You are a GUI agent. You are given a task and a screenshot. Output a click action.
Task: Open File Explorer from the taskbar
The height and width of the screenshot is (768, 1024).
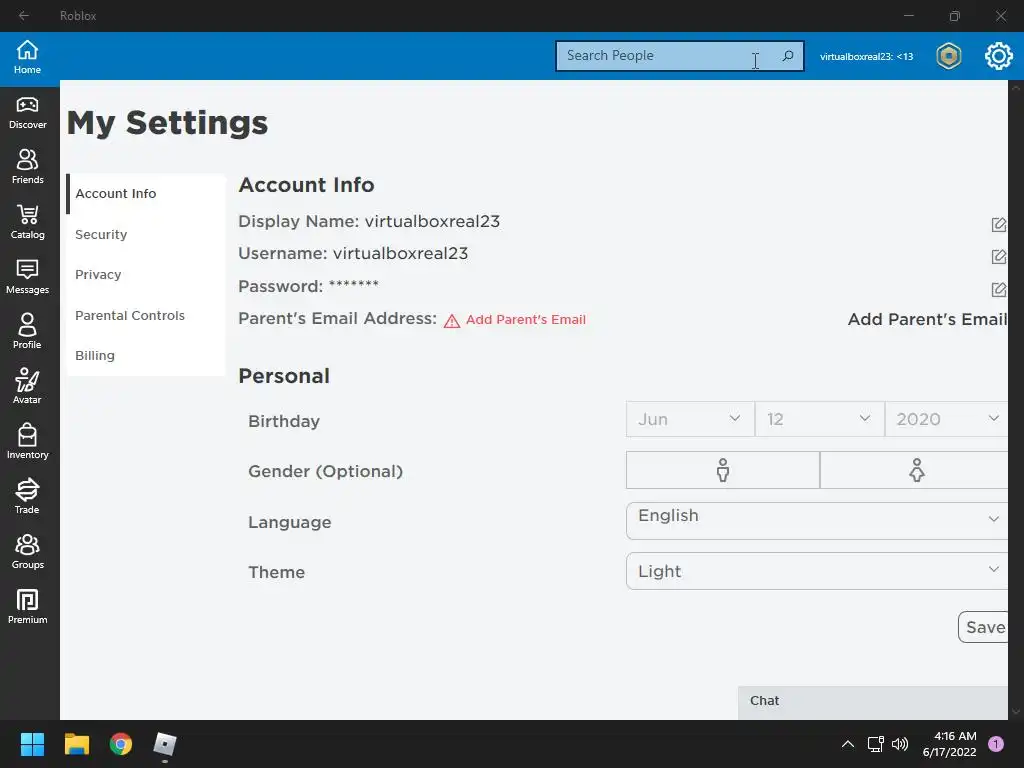coord(76,744)
